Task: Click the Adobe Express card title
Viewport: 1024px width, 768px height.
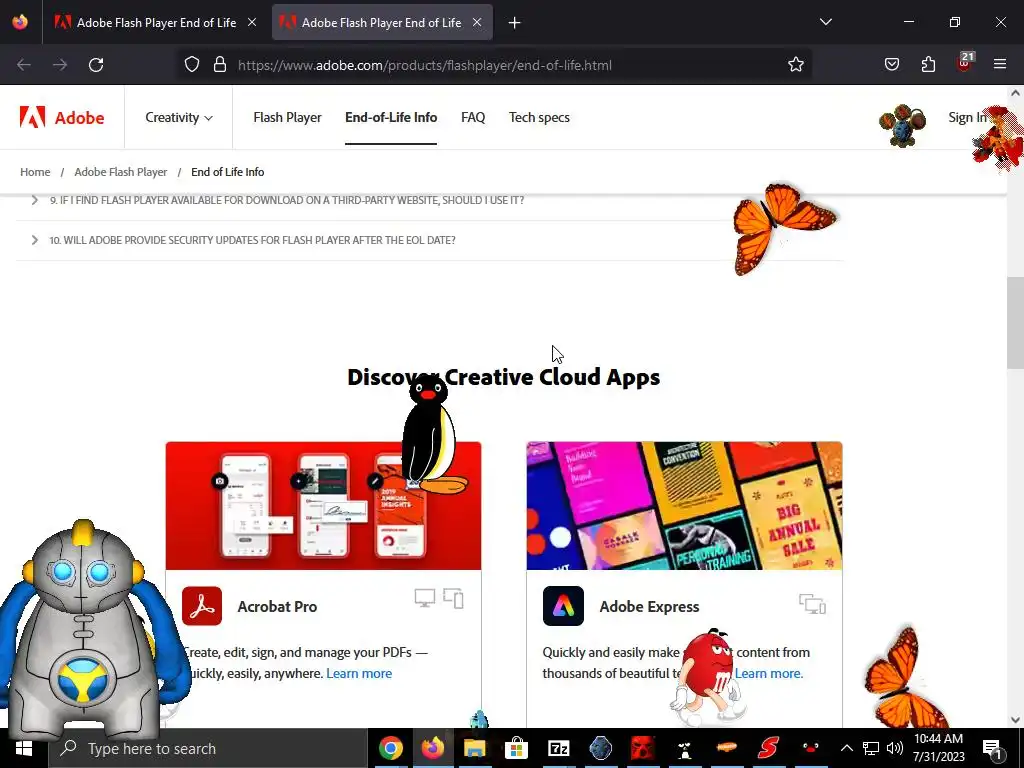Action: click(649, 607)
